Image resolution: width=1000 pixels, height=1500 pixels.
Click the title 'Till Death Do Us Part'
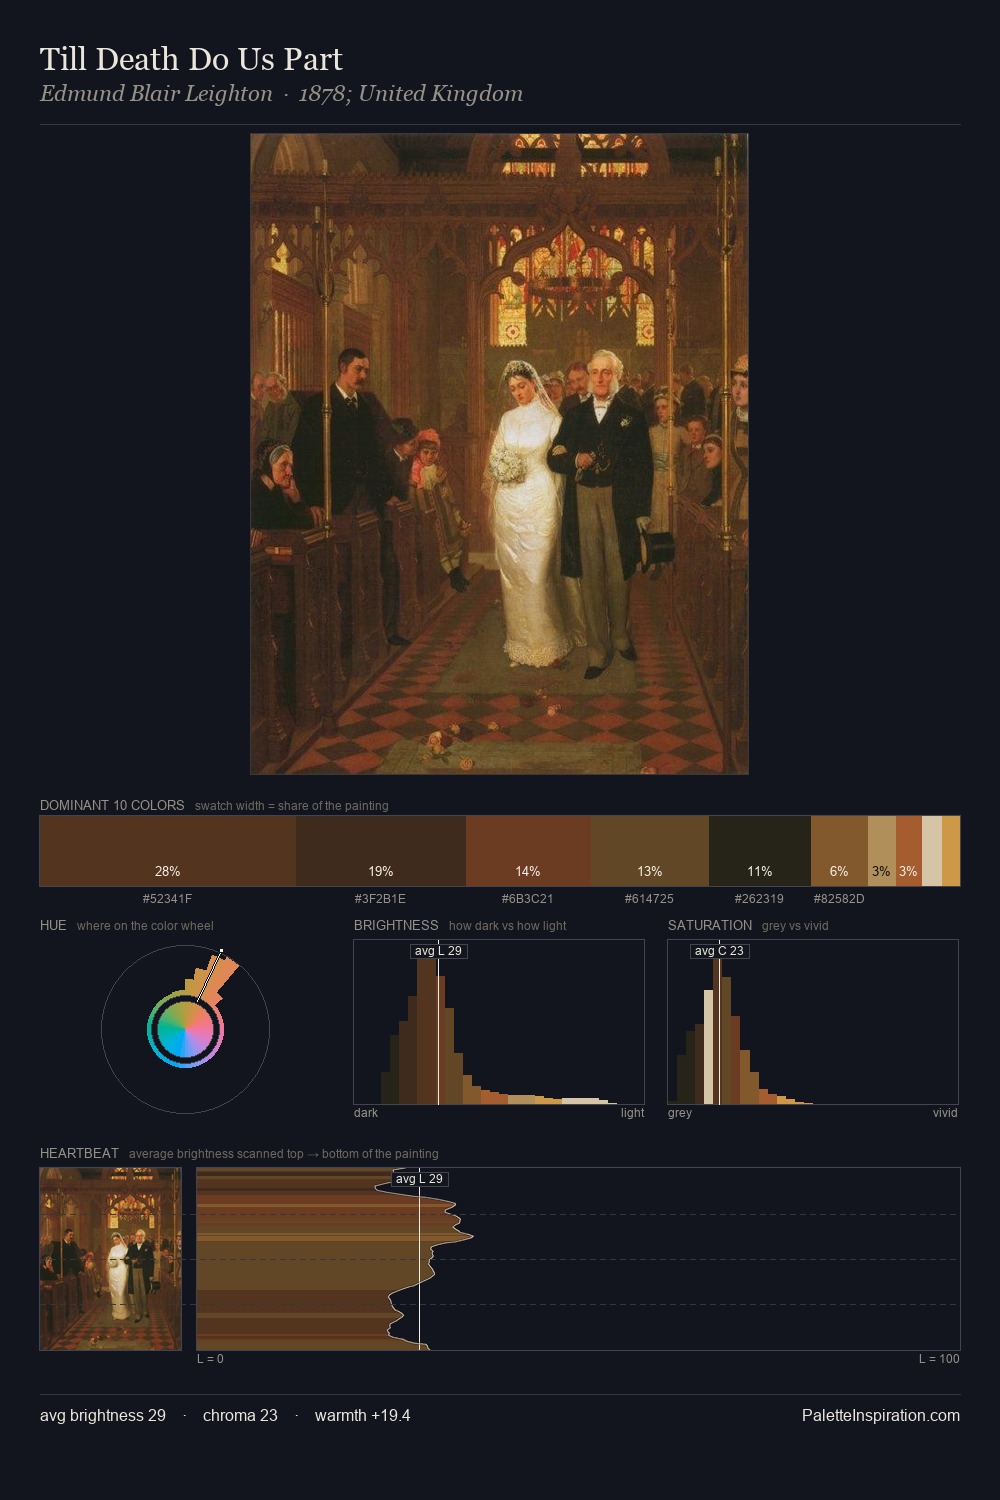pos(191,60)
